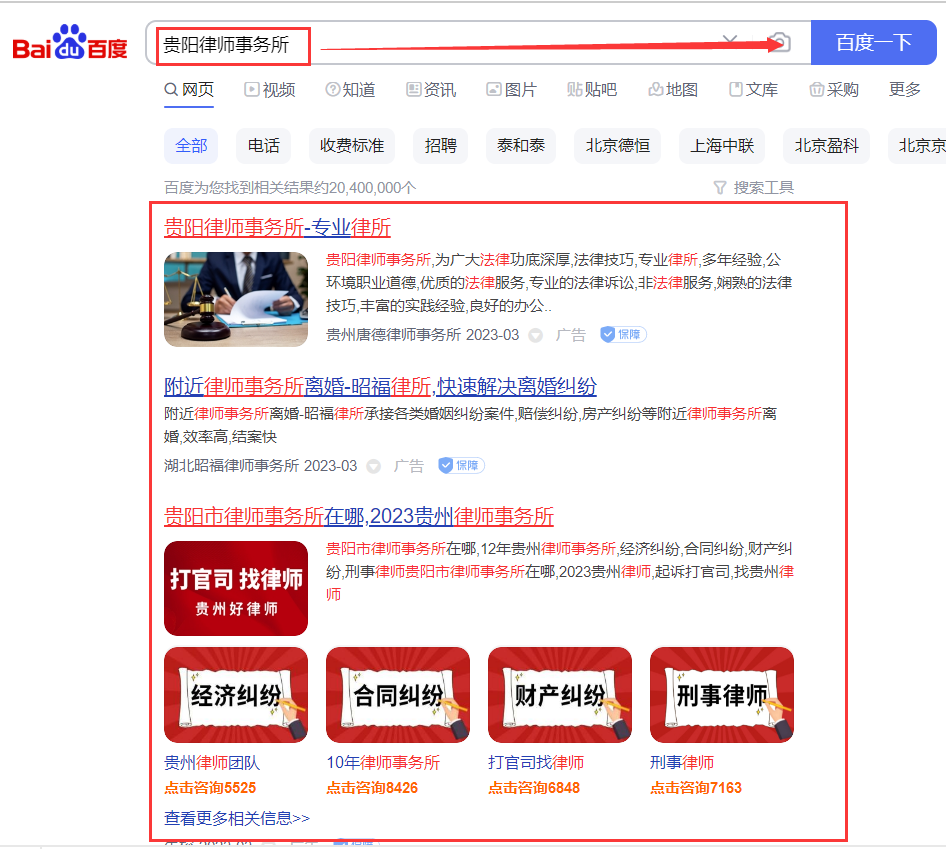Image resolution: width=946 pixels, height=849 pixels.
Task: Switch to the 视频 tab
Action: 270,90
